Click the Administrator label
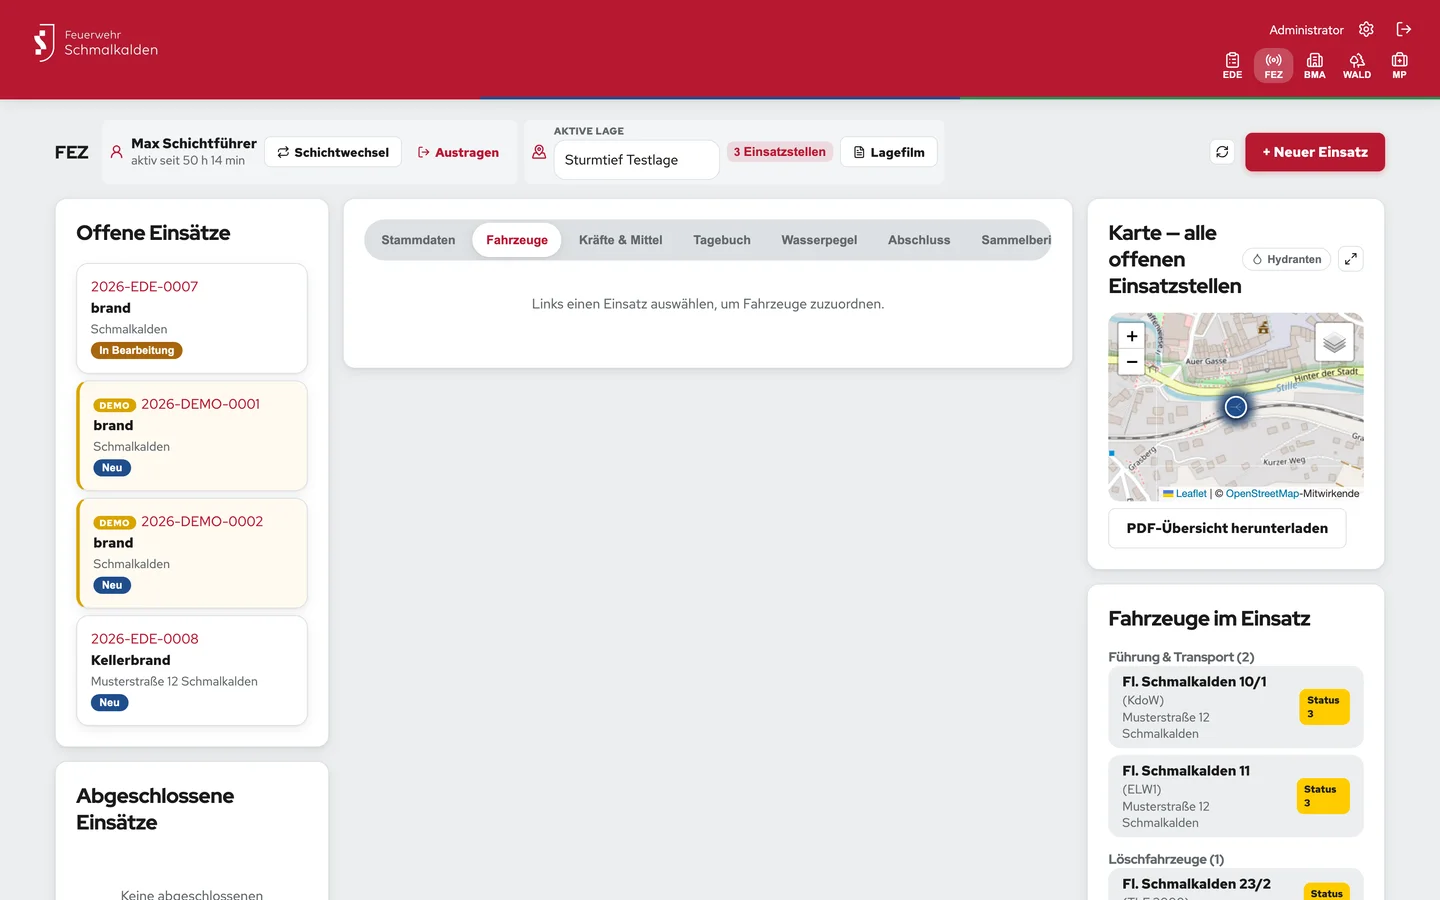The width and height of the screenshot is (1440, 900). pos(1306,30)
